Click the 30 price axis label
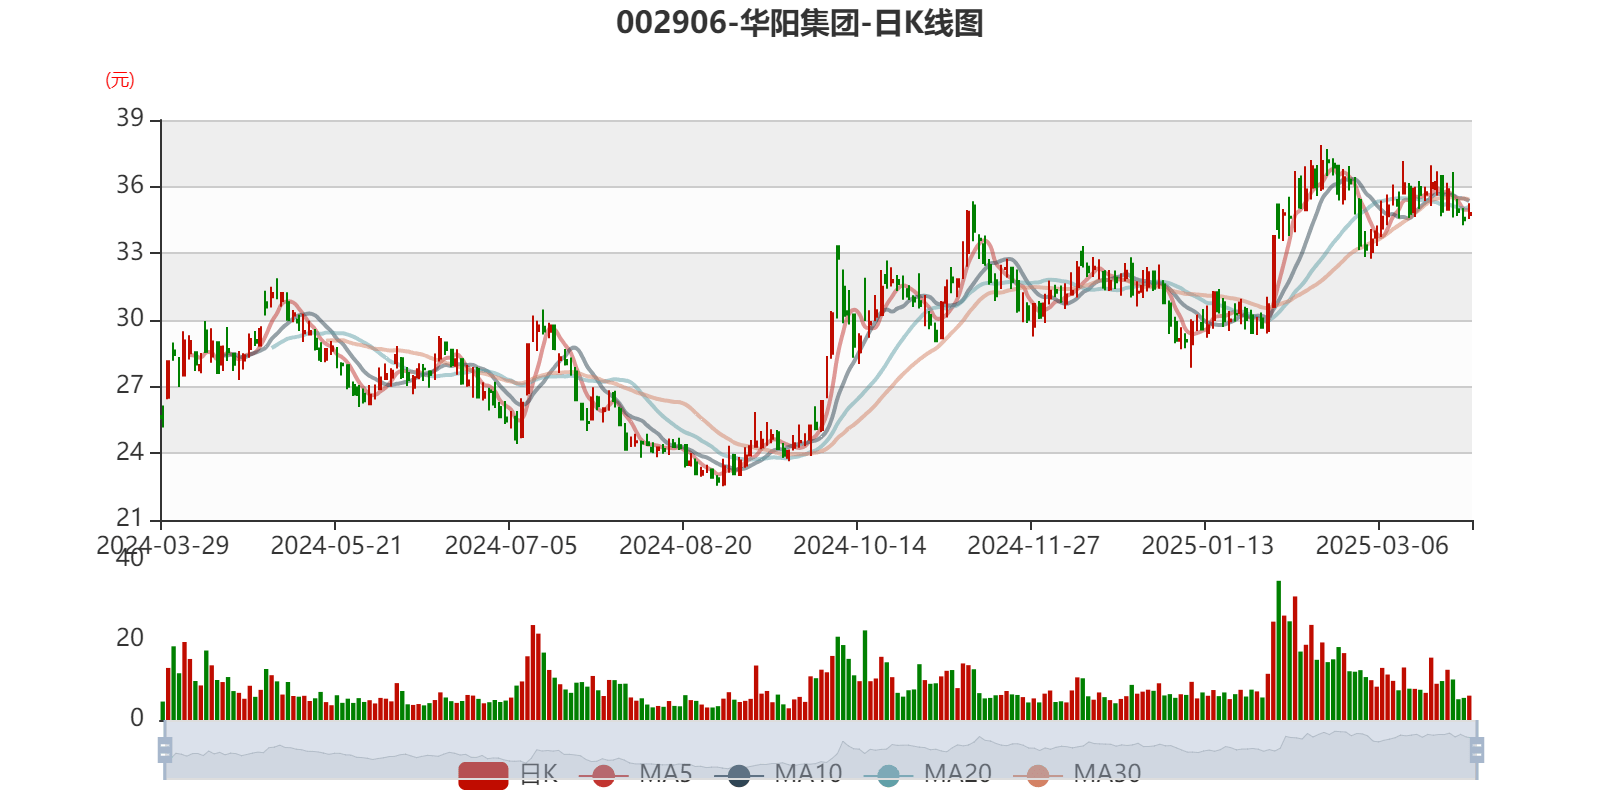This screenshot has width=1600, height=800. pos(130,318)
